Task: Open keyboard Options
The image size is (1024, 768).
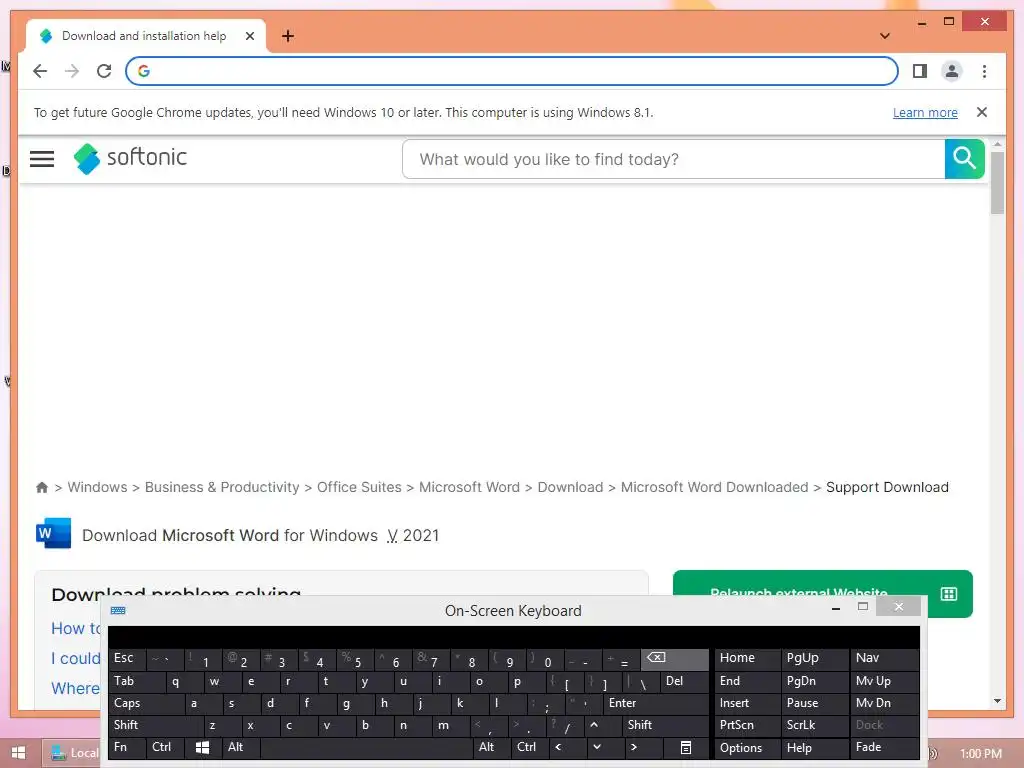Action: [746, 747]
